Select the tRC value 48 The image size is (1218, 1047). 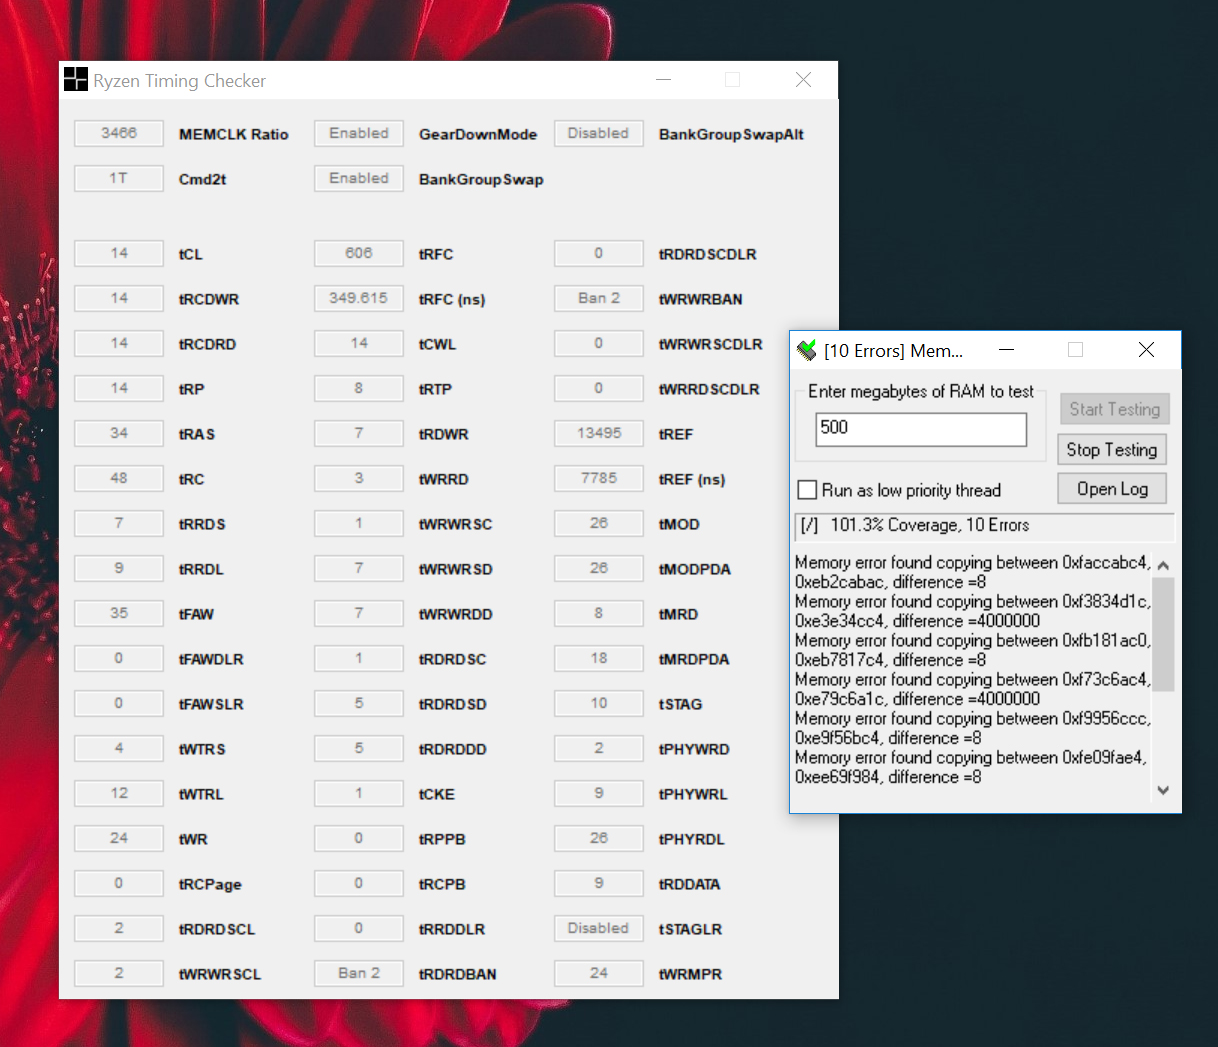coord(119,478)
